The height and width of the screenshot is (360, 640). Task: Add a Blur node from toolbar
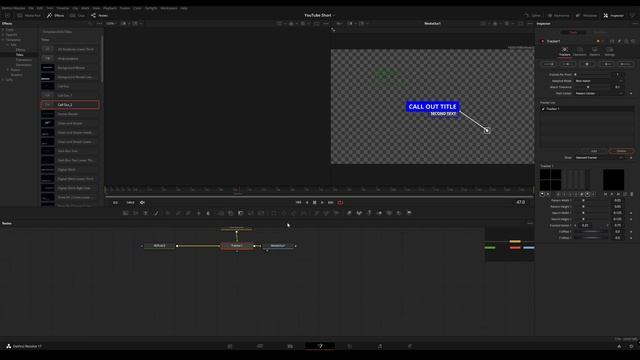pyautogui.click(x=208, y=213)
